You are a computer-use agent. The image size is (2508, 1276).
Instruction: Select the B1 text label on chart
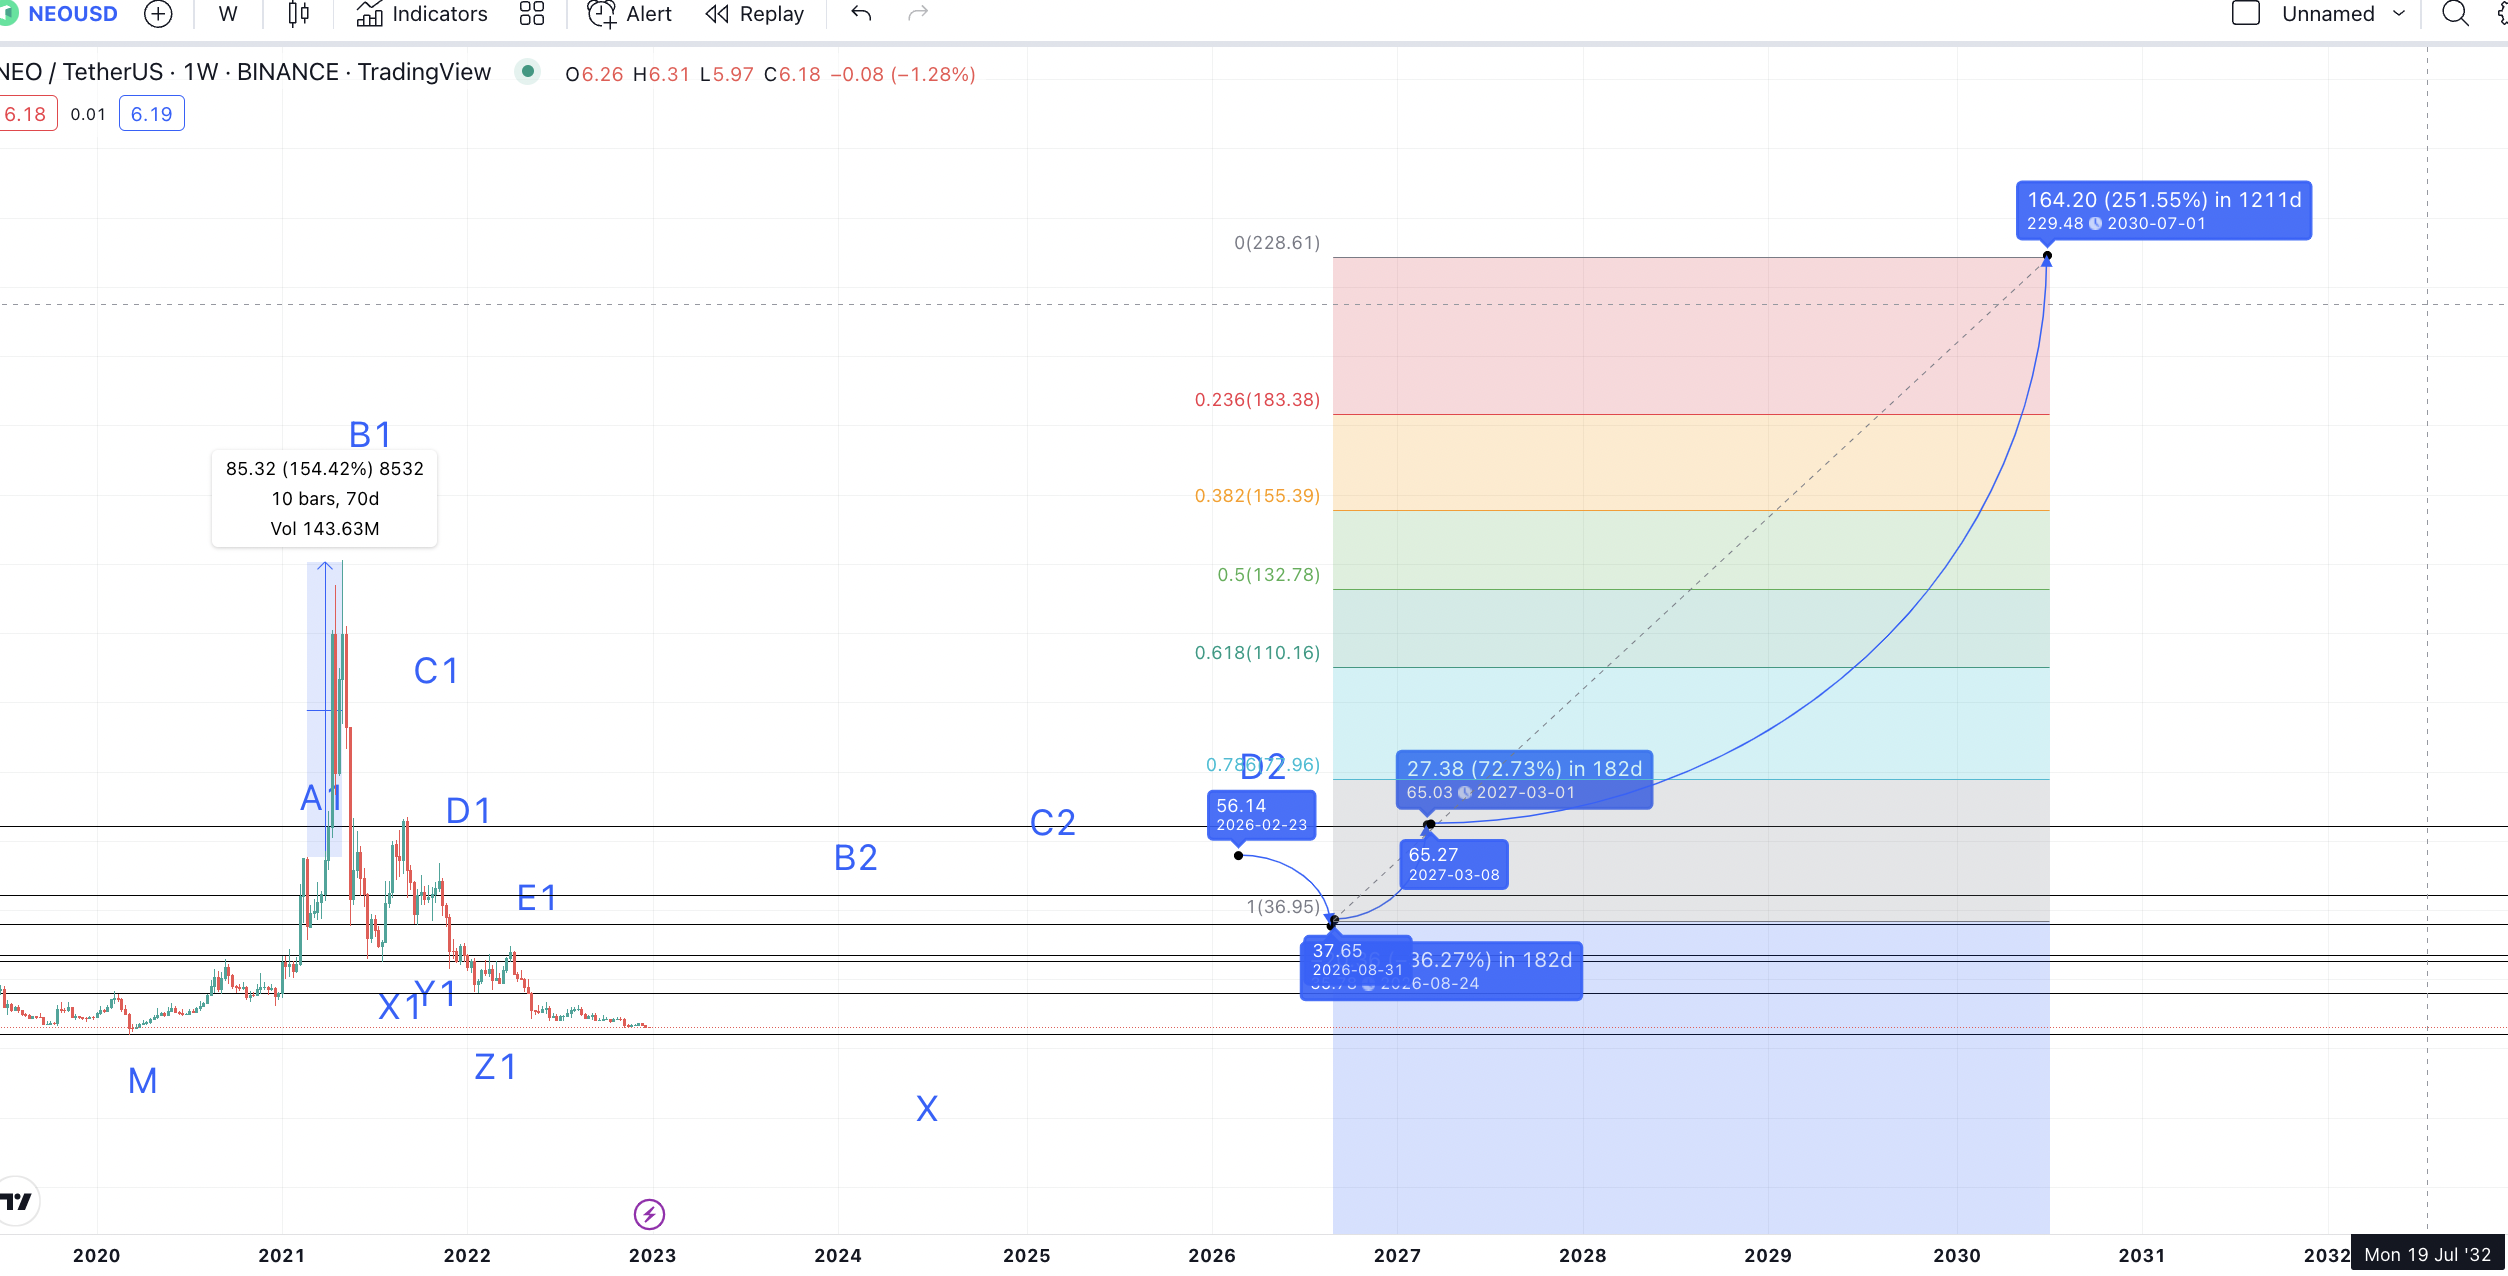point(370,435)
